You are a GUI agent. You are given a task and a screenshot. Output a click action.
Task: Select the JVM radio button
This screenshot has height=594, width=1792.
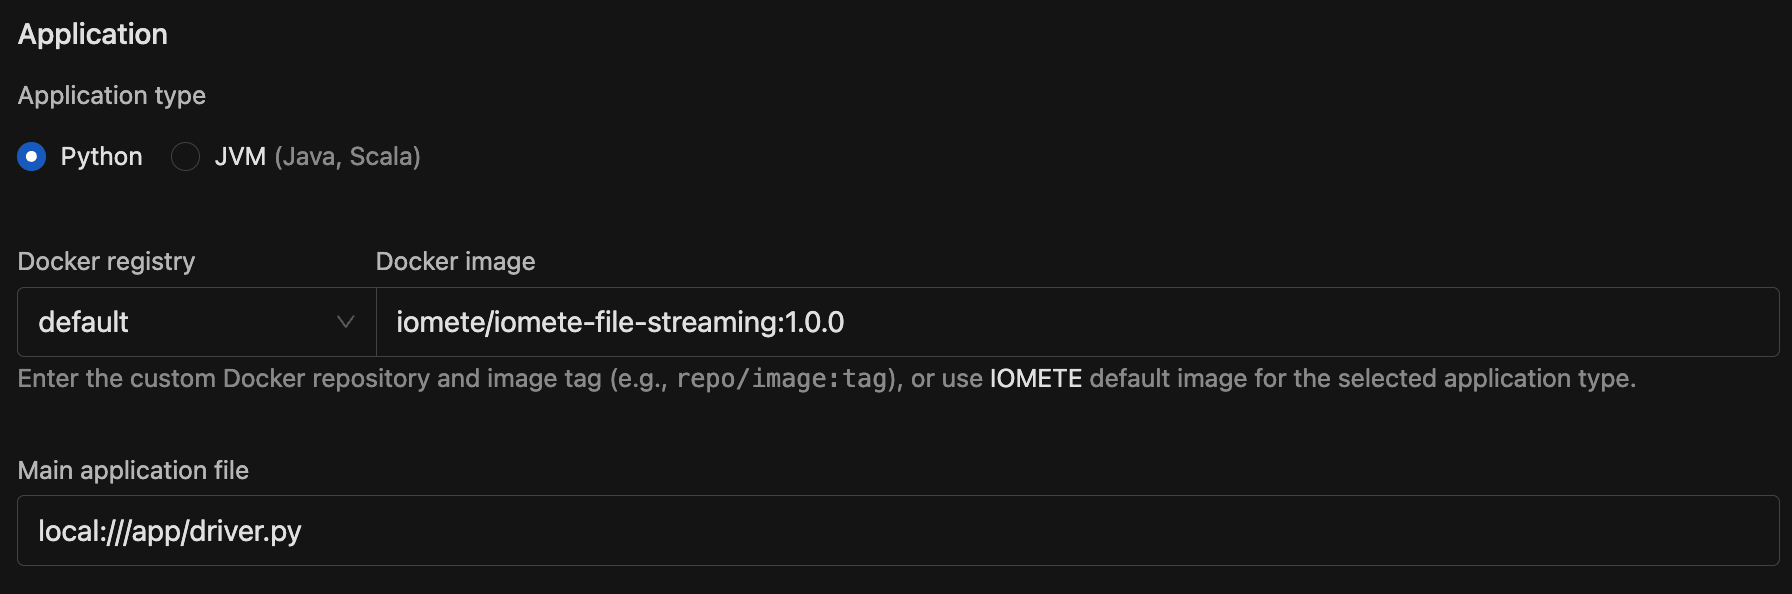click(x=185, y=157)
